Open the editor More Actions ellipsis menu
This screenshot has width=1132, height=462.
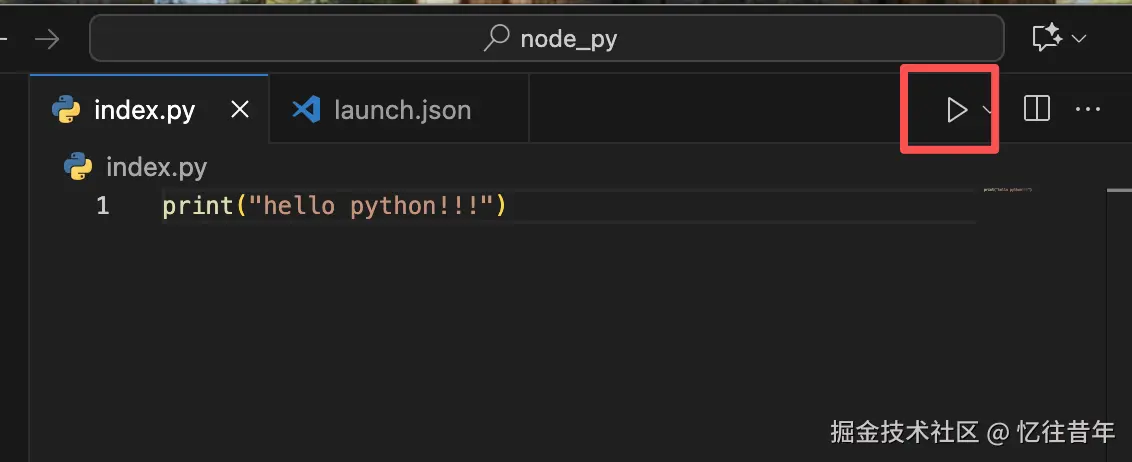(x=1087, y=109)
